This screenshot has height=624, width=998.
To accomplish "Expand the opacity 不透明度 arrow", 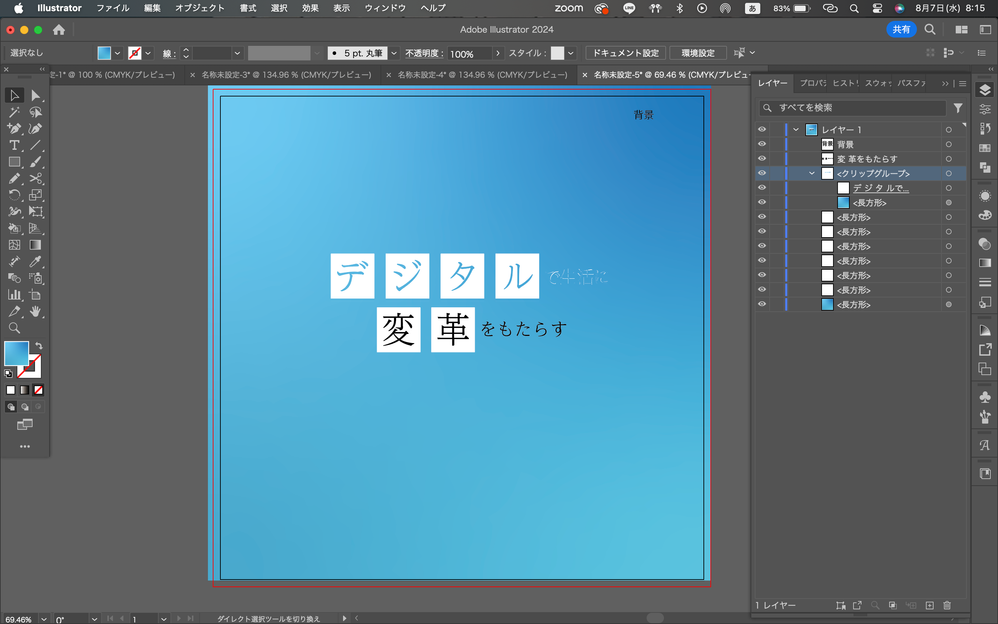I will pyautogui.click(x=498, y=53).
